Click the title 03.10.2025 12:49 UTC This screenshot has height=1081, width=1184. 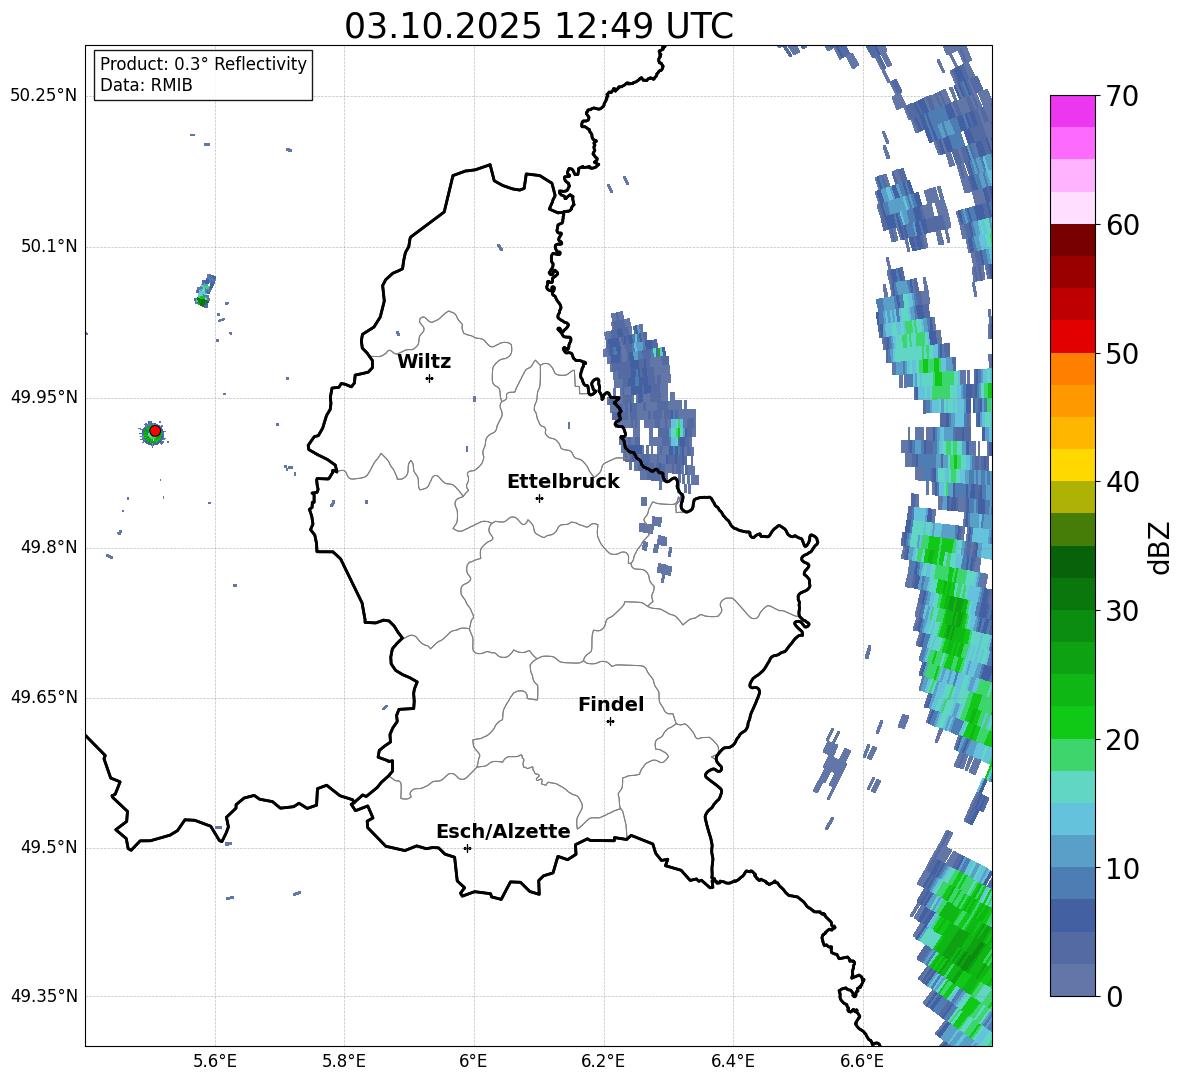(539, 26)
